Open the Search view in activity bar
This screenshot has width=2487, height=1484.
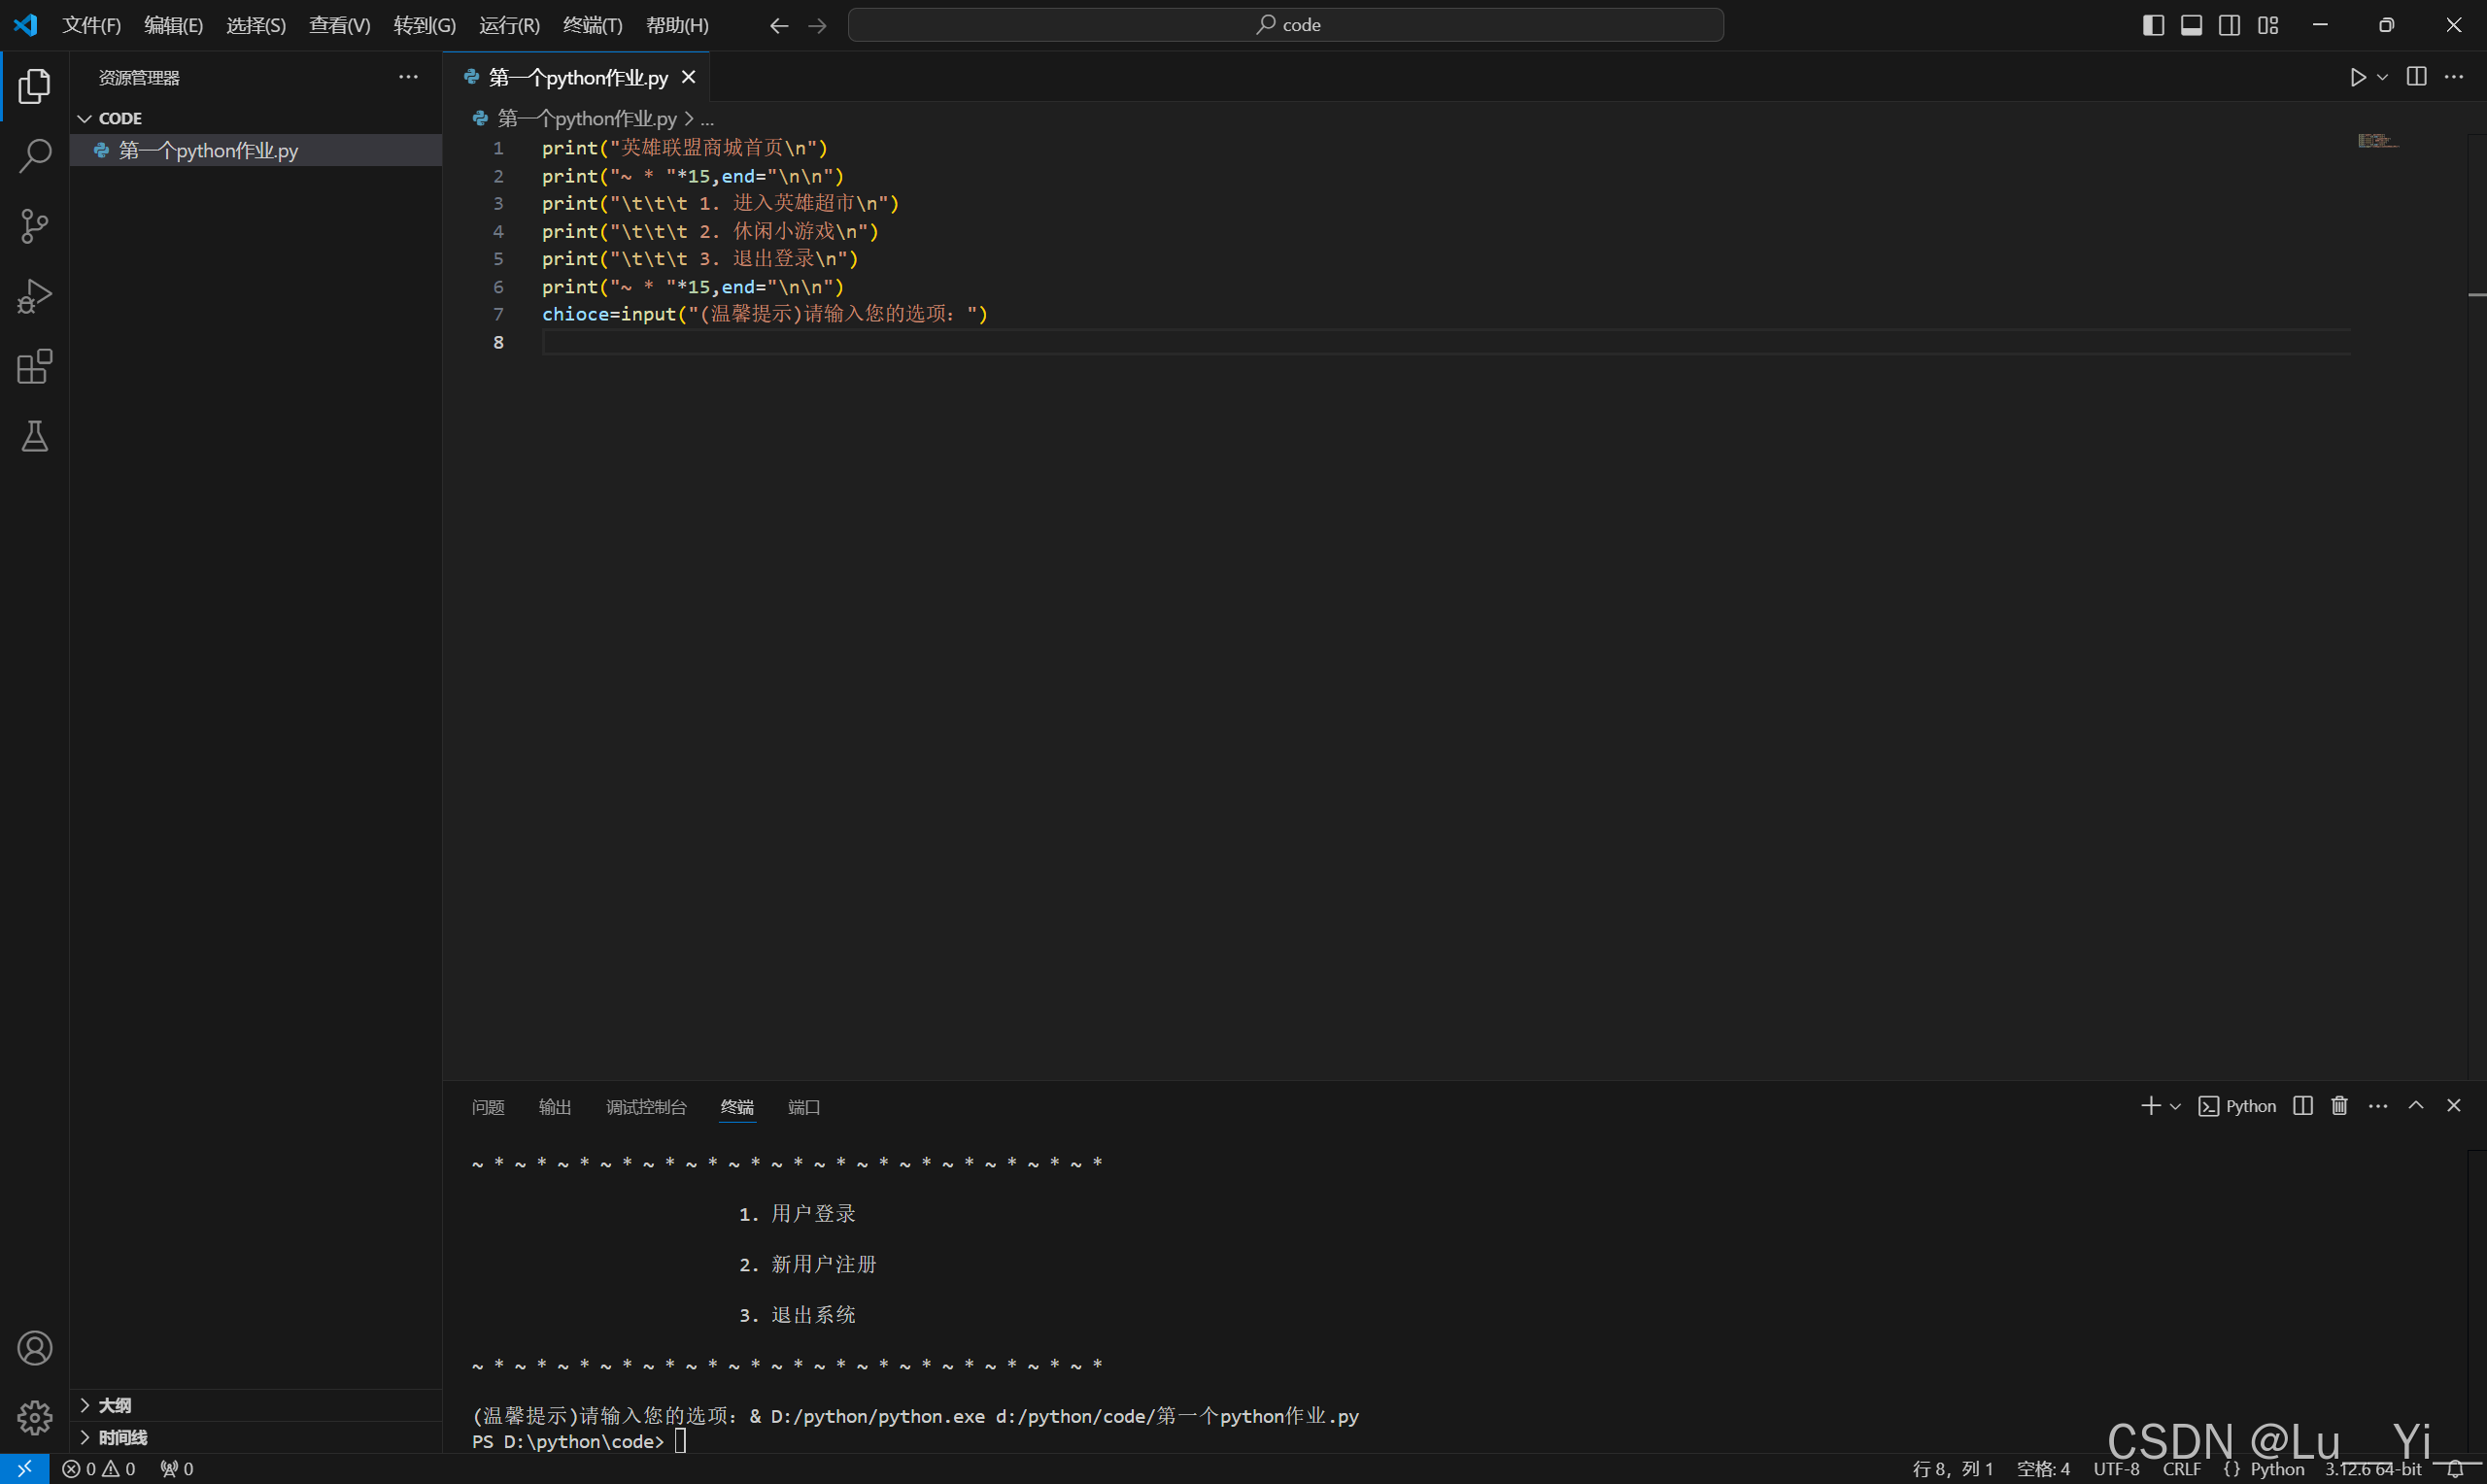[x=35, y=156]
